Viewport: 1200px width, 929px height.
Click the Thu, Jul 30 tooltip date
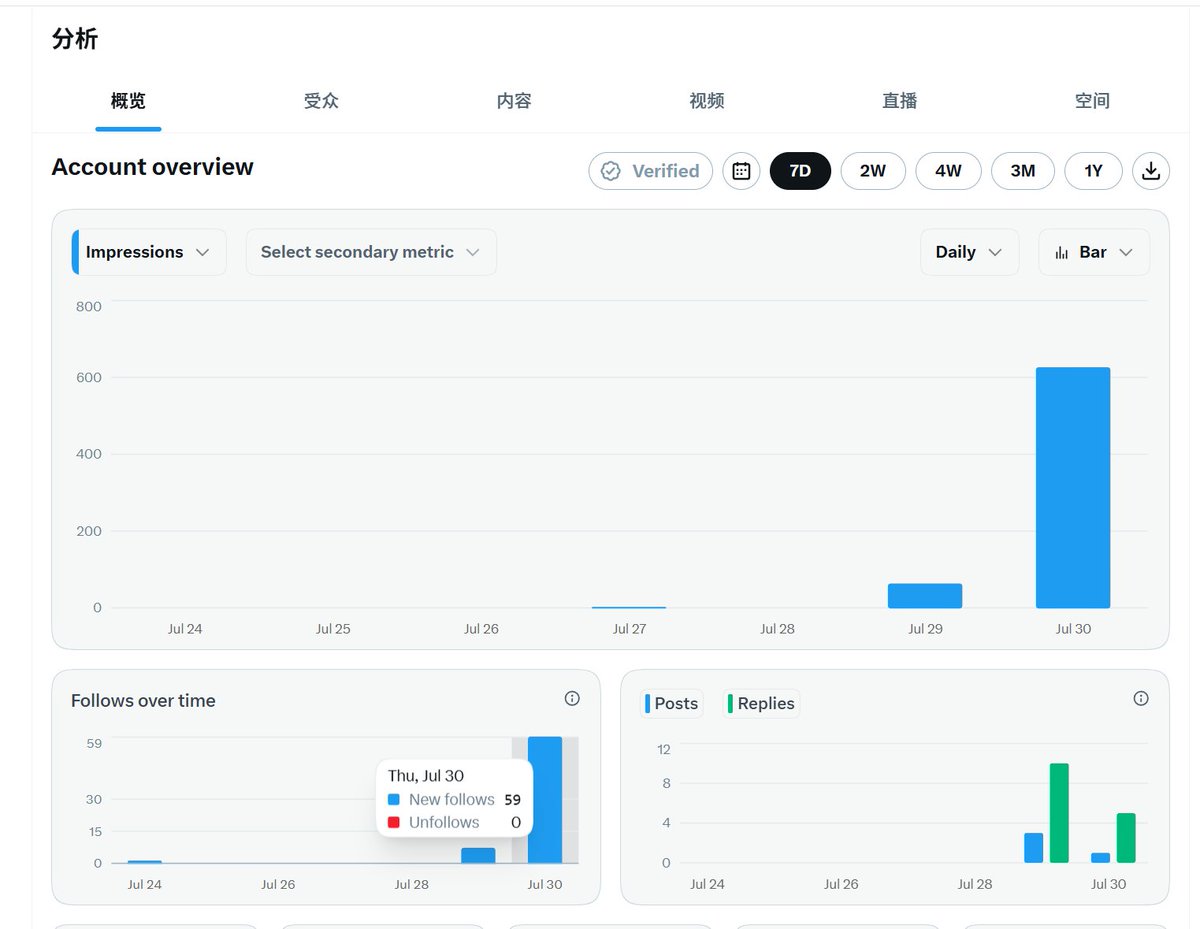pyautogui.click(x=426, y=775)
